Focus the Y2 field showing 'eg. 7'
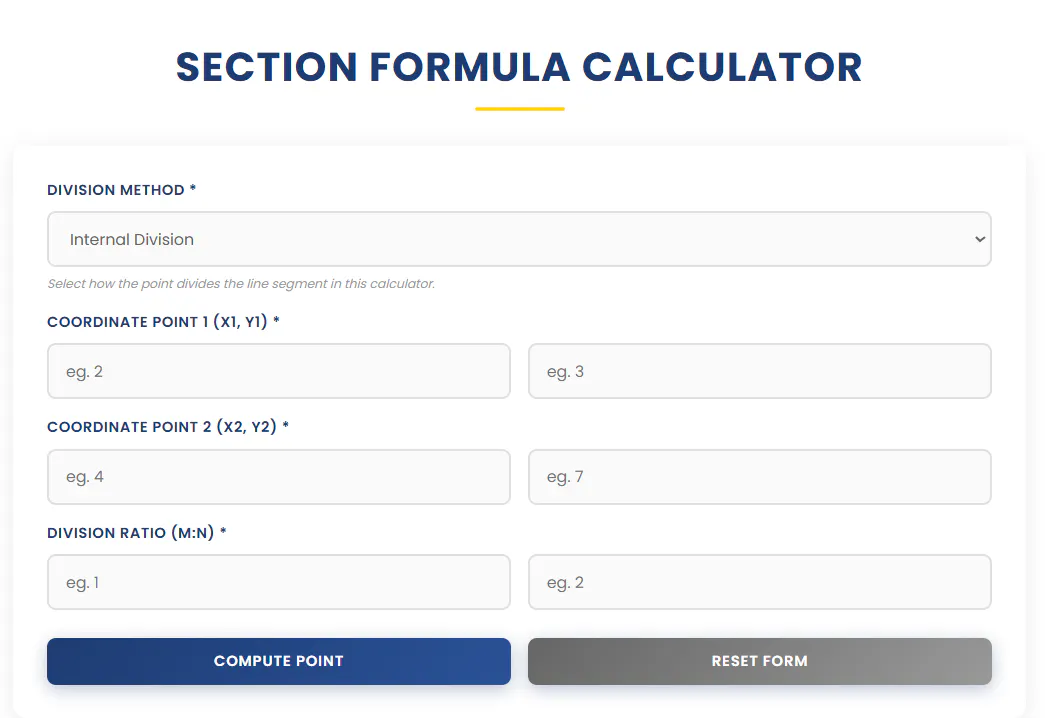1045x718 pixels. (x=760, y=477)
